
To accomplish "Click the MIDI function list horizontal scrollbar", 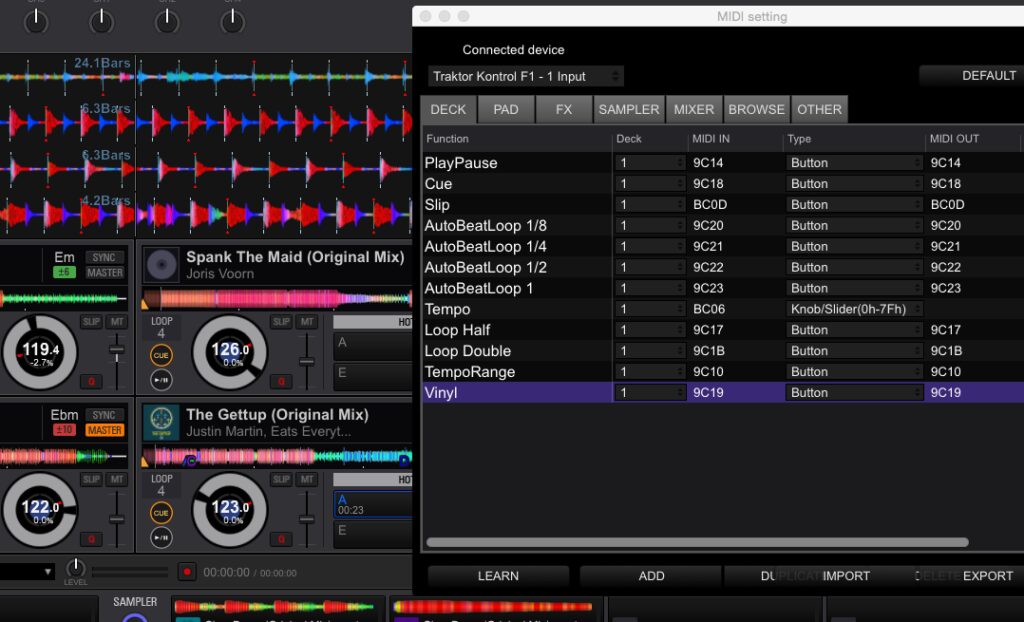I will (x=697, y=542).
